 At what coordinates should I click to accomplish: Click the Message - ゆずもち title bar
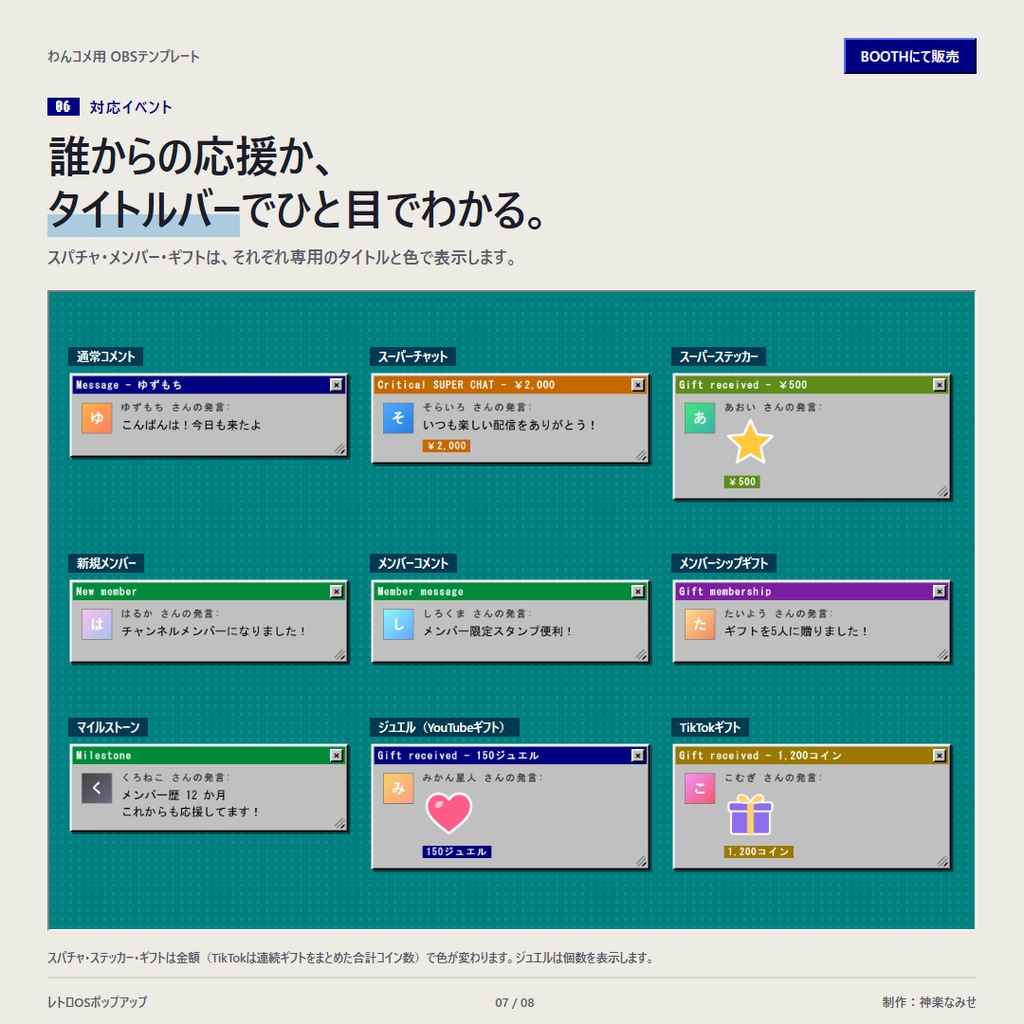click(208, 385)
